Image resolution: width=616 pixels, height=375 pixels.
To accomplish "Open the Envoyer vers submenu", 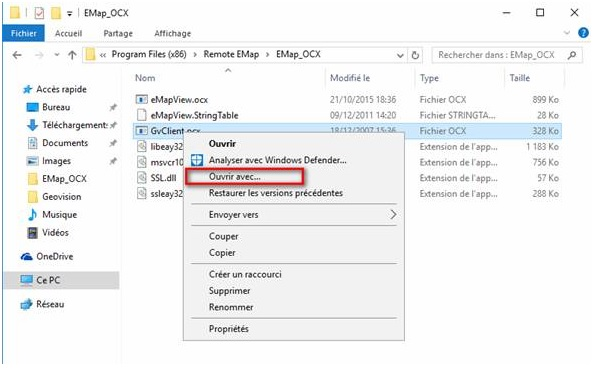I will (x=293, y=215).
